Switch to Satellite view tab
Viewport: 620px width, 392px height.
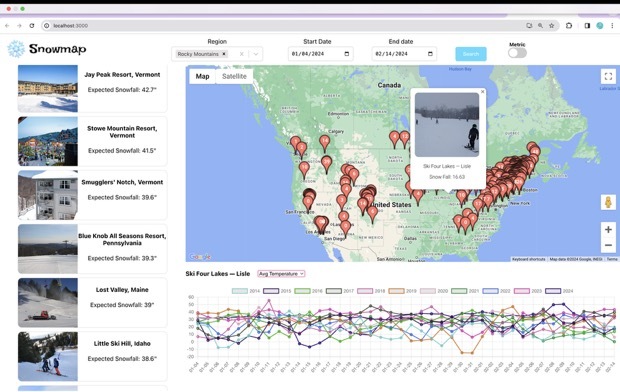(234, 76)
